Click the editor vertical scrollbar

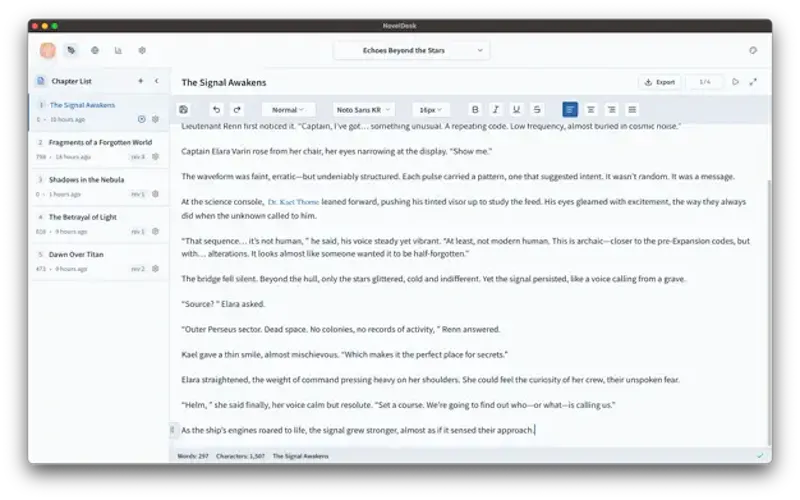[x=769, y=311]
